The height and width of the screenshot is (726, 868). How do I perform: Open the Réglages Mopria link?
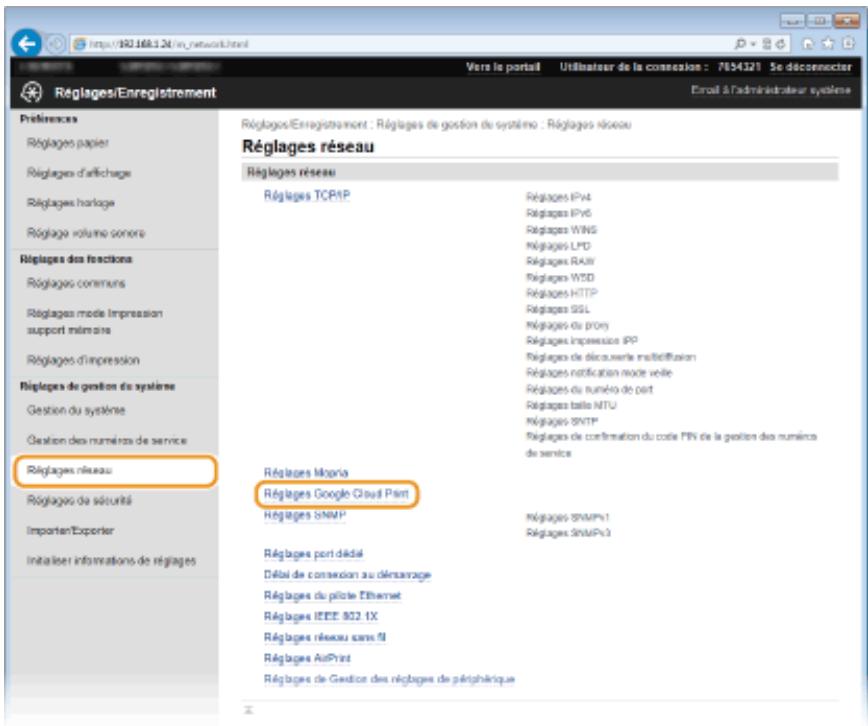[306, 473]
